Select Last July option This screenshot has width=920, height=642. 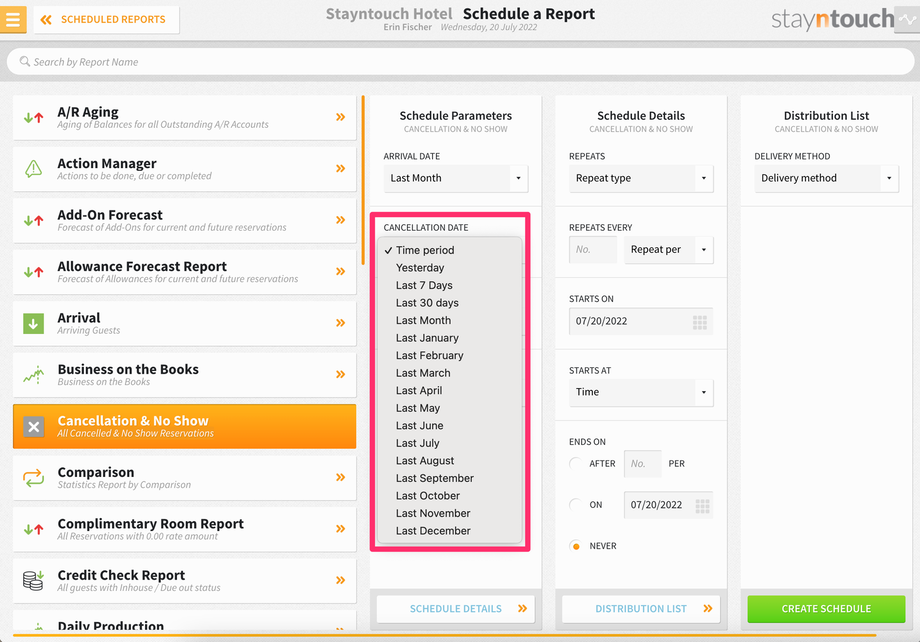(449, 444)
